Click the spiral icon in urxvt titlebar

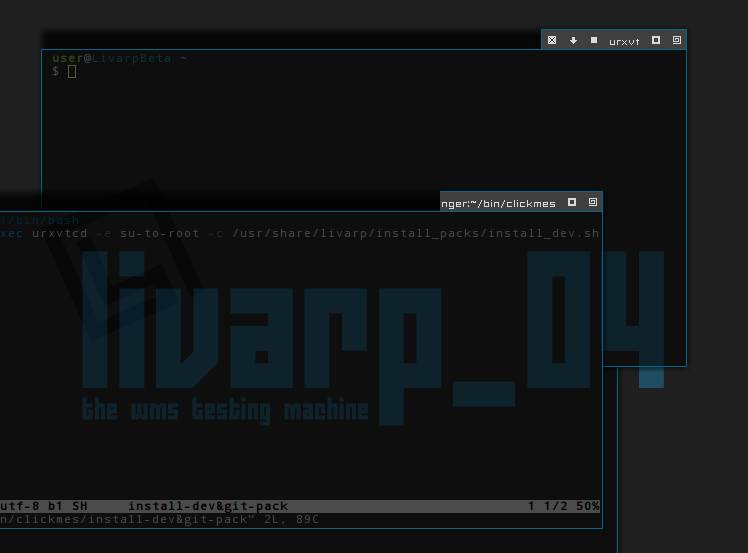[x=676, y=40]
